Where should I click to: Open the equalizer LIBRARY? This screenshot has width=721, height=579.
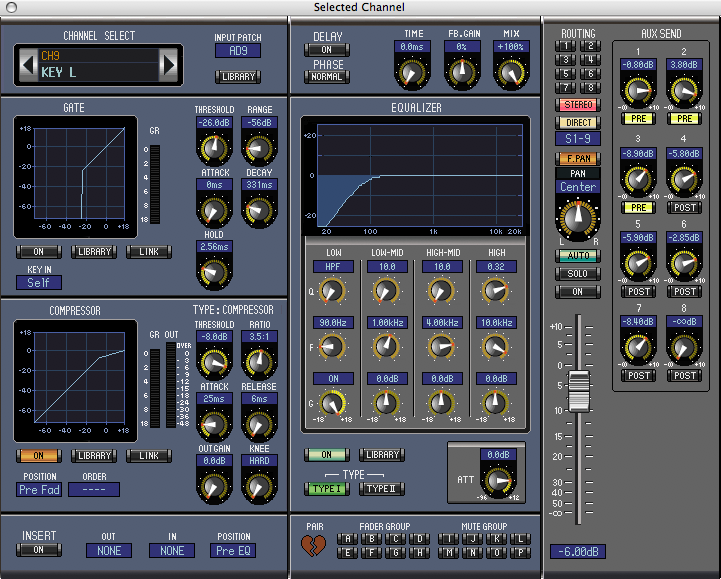(x=382, y=454)
